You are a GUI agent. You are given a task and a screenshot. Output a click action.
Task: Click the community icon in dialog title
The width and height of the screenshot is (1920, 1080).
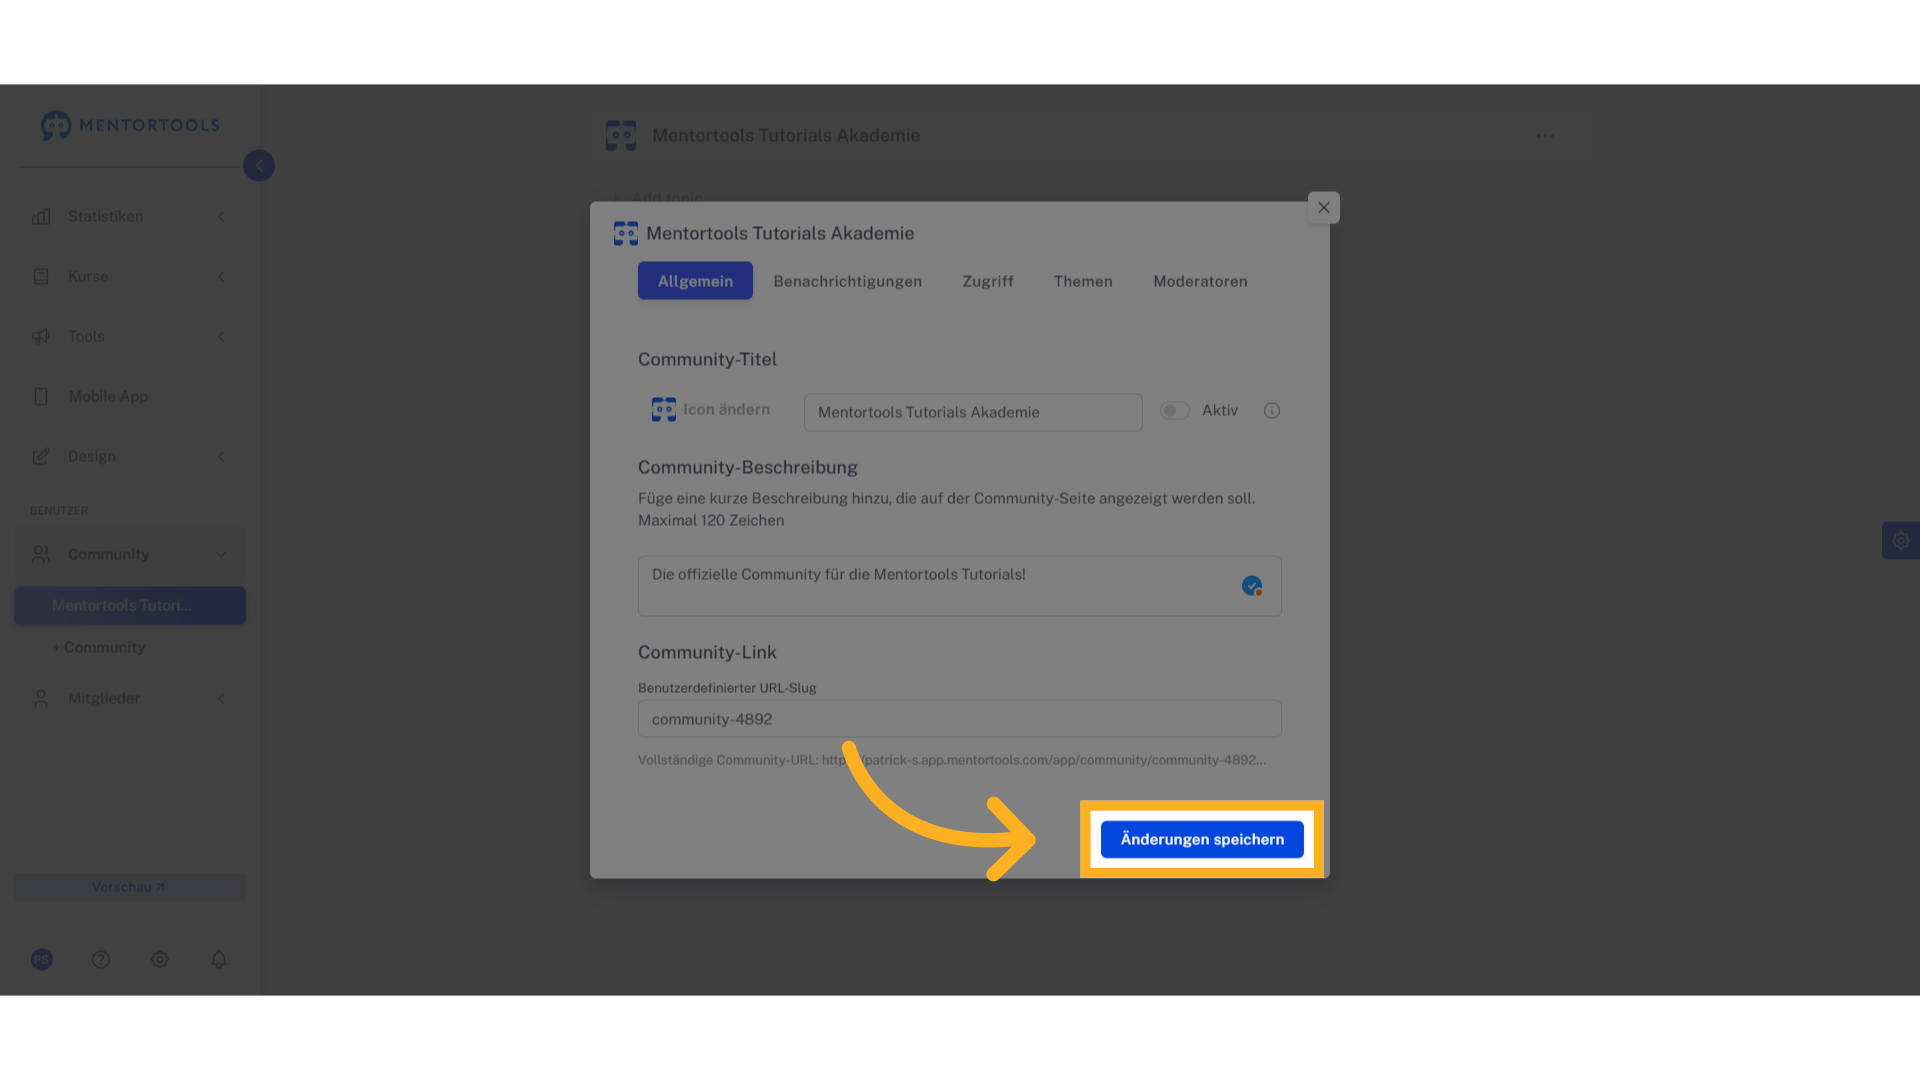[x=626, y=234]
